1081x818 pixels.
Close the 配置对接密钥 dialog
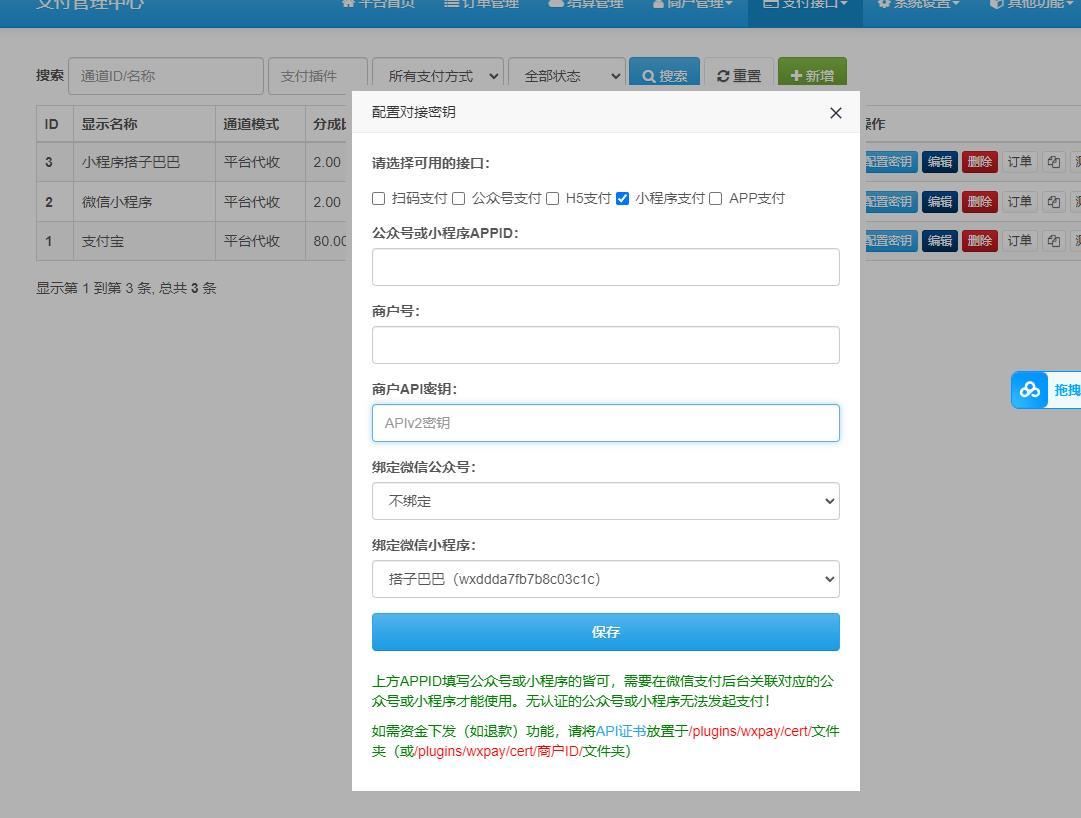pyautogui.click(x=836, y=113)
